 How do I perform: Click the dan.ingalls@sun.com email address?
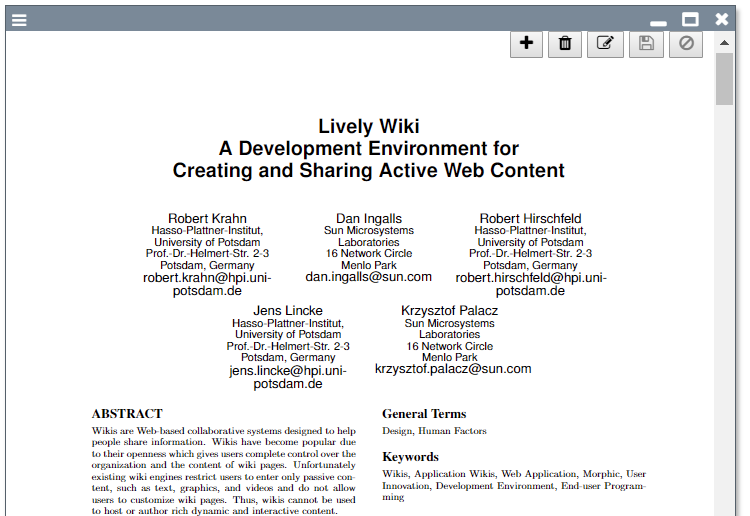pyautogui.click(x=368, y=277)
